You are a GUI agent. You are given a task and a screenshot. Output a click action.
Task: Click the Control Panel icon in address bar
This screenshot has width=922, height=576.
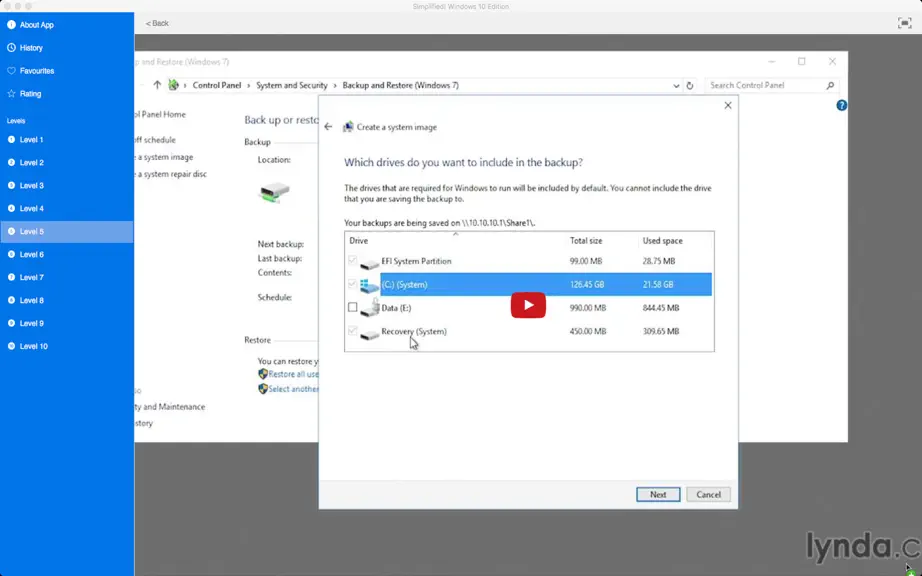[173, 85]
